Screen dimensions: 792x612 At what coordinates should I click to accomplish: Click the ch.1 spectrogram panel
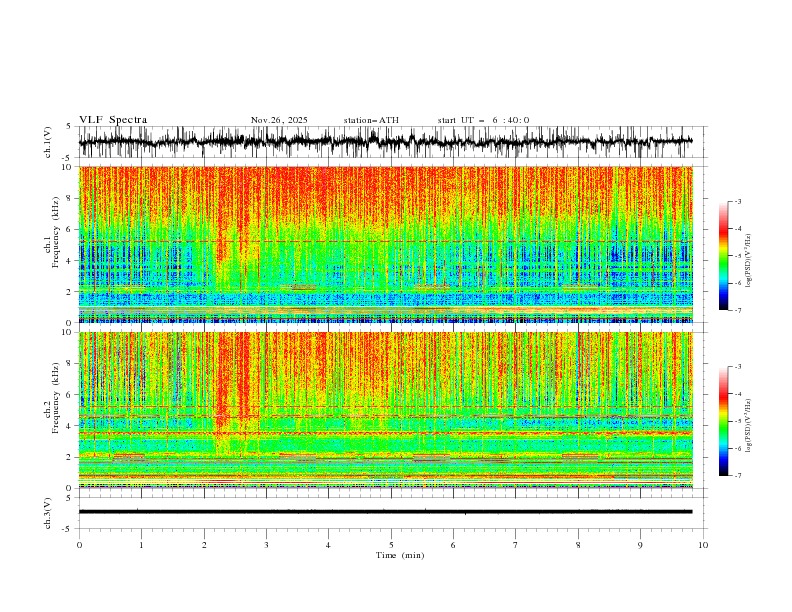click(386, 244)
